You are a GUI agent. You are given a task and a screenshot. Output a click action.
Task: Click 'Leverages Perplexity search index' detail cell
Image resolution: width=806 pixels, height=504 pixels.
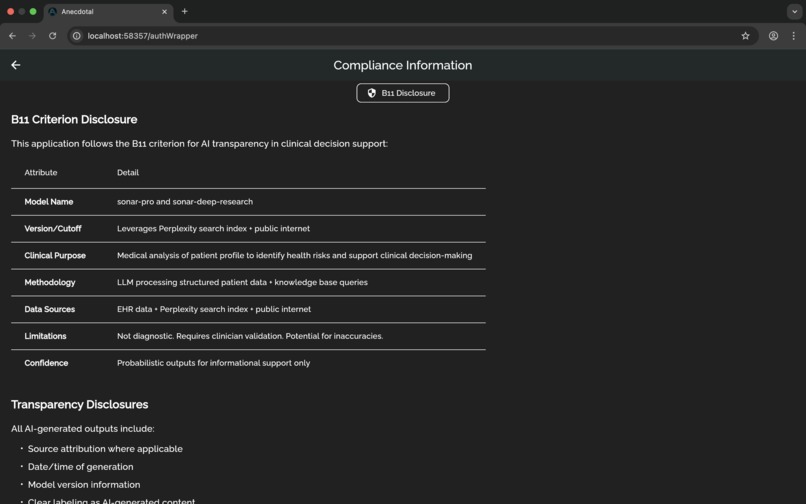(x=213, y=229)
